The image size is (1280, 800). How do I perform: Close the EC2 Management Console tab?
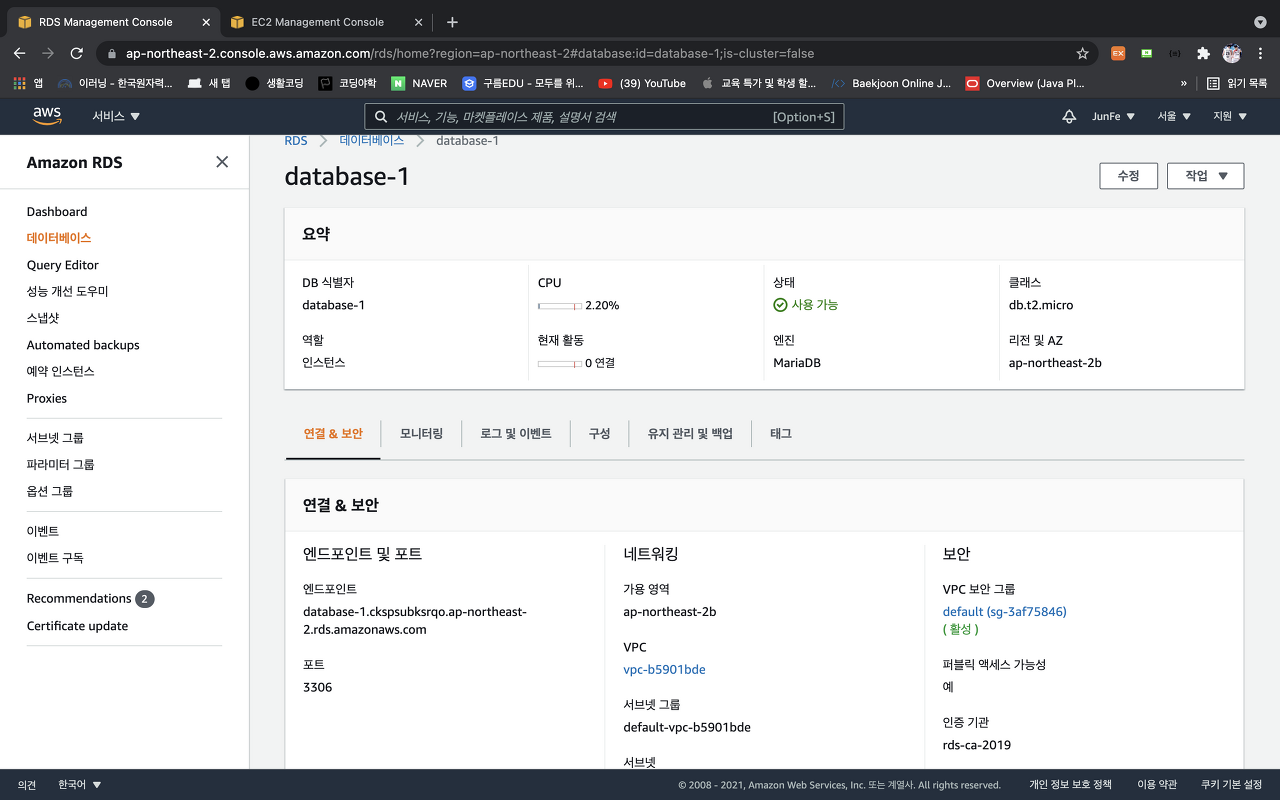click(x=417, y=22)
